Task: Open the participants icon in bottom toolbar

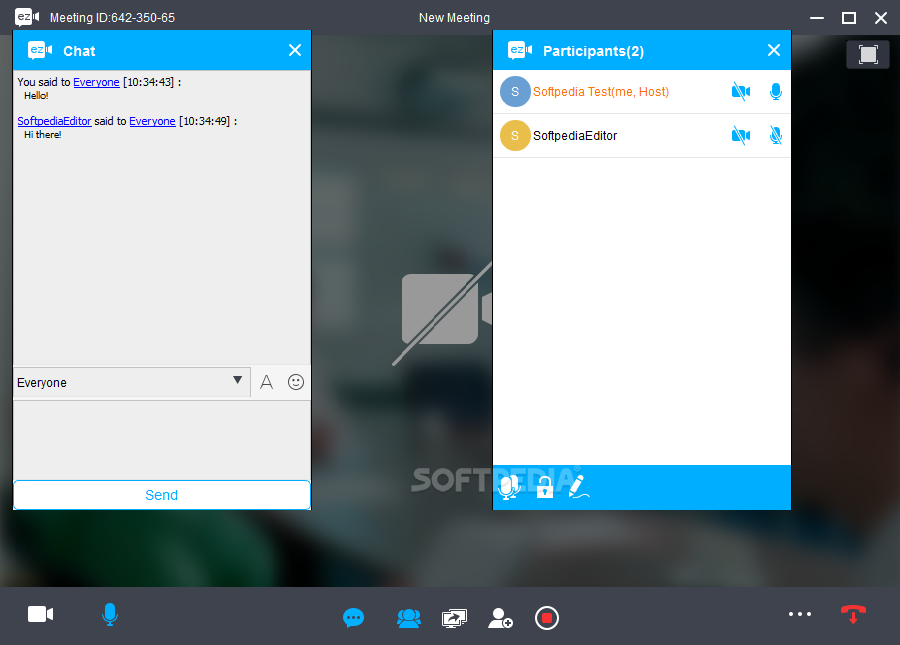Action: pos(409,618)
